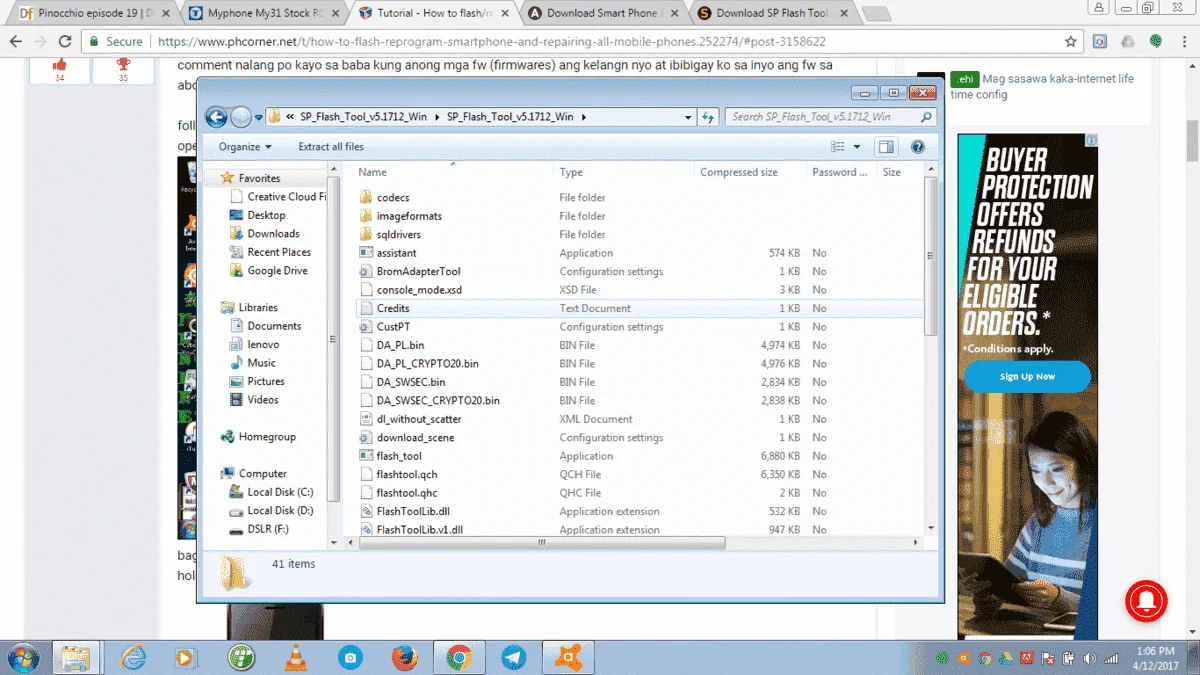Select the assistant application icon
The width and height of the screenshot is (1200, 675).
[365, 253]
